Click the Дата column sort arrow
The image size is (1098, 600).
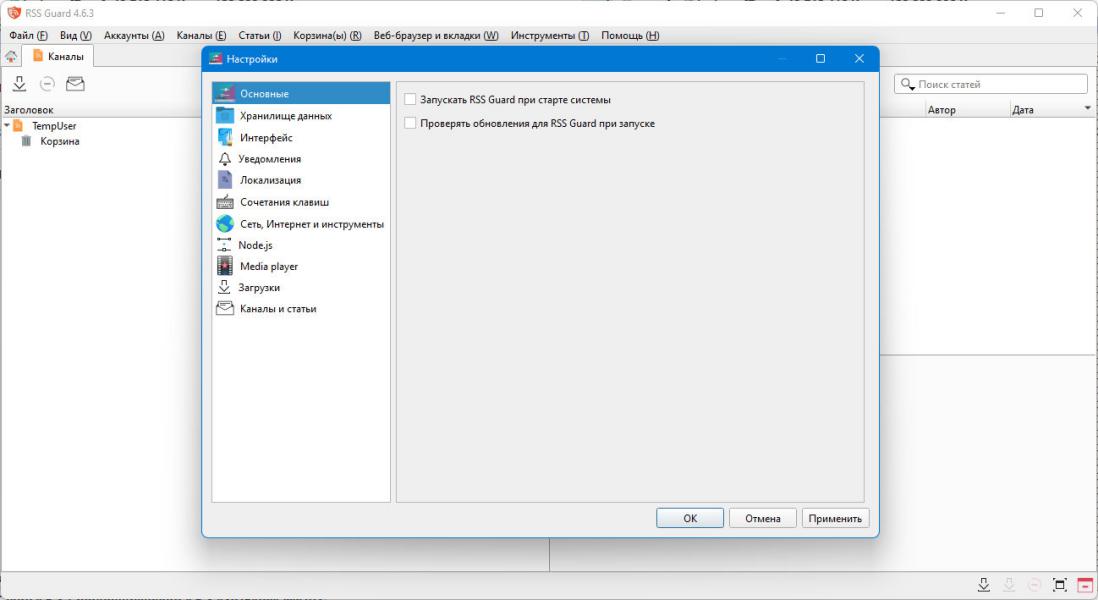click(x=1087, y=108)
